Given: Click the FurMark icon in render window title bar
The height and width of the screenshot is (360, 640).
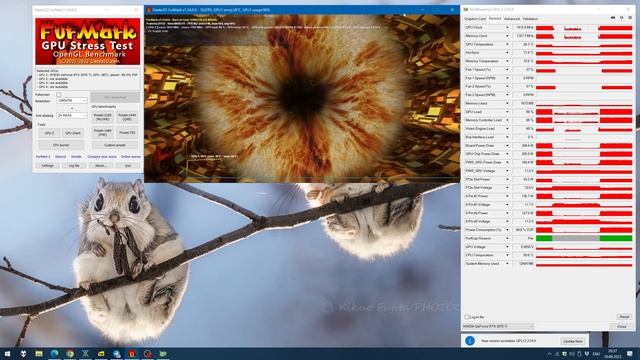Looking at the screenshot, I should (149, 10).
